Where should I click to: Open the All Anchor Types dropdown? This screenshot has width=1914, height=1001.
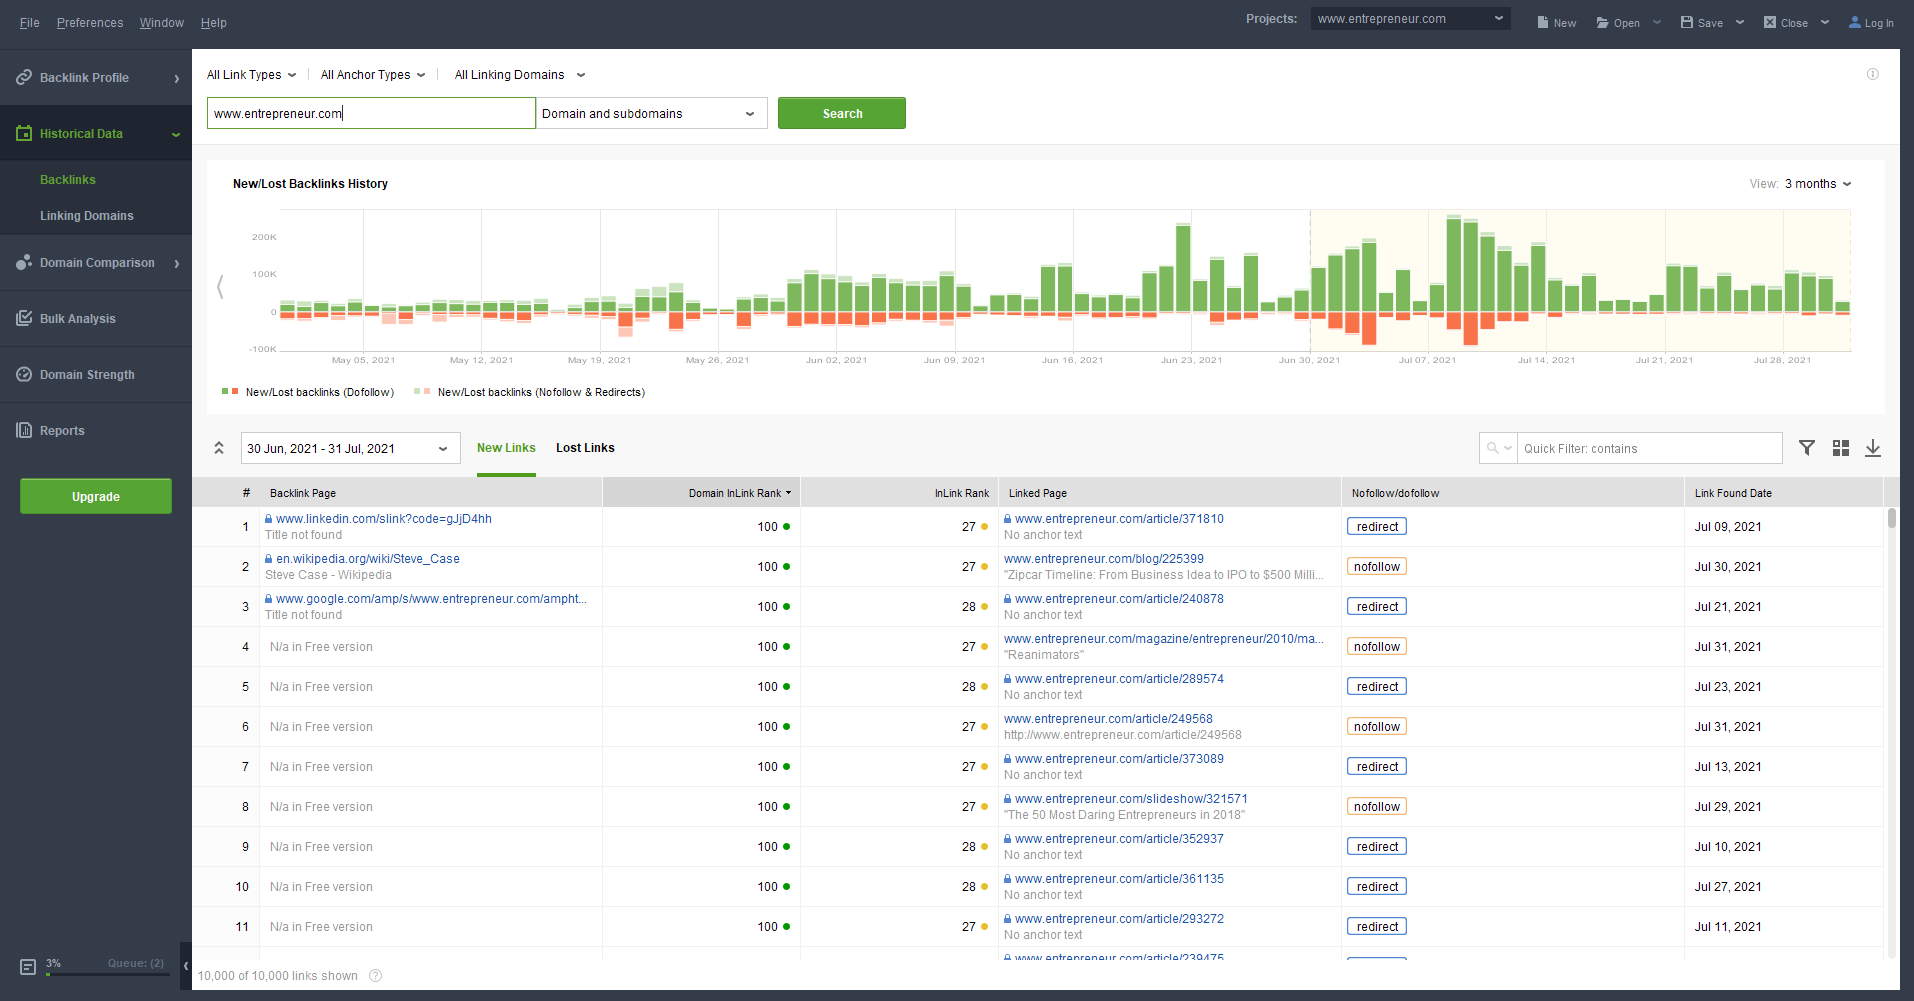pos(373,75)
